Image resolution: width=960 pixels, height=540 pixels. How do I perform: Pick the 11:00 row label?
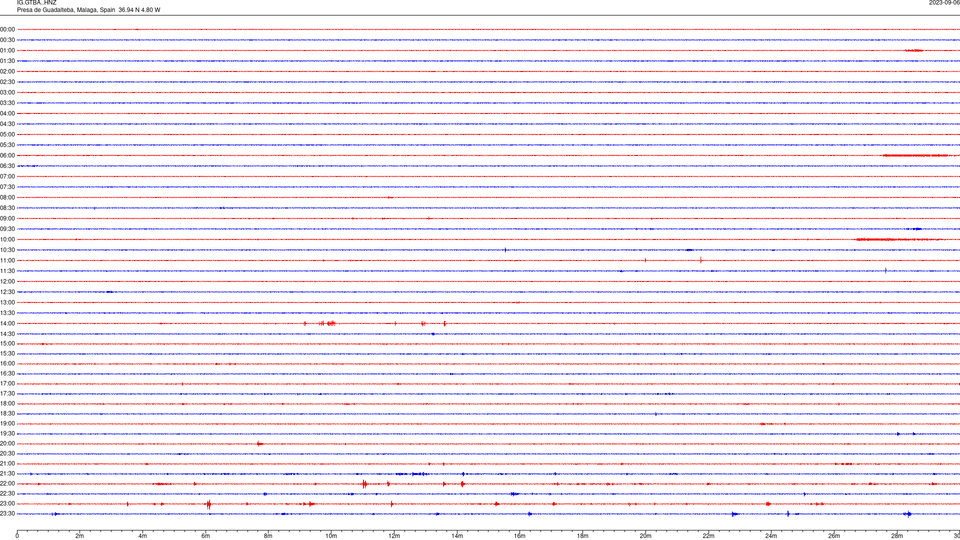pyautogui.click(x=7, y=261)
